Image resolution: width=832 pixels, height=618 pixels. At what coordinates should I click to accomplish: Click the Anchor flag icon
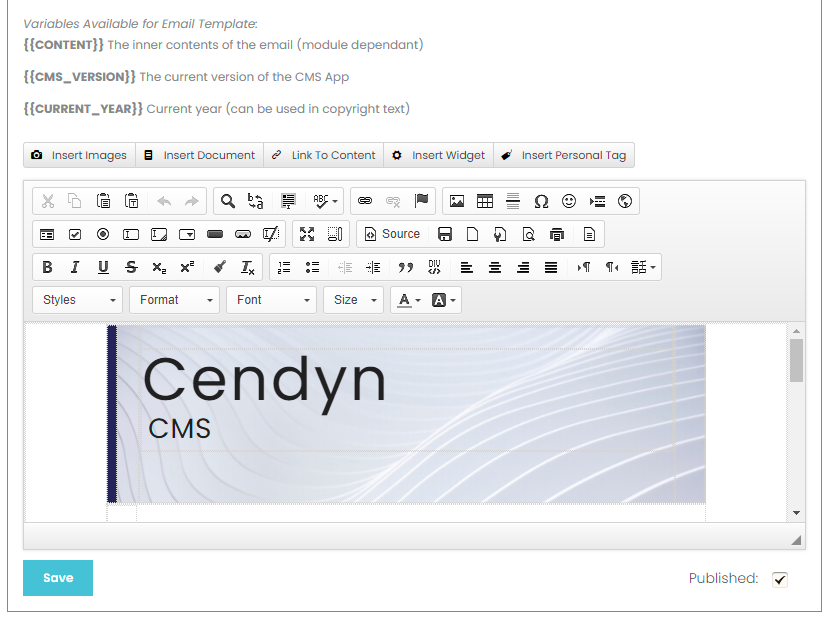point(421,201)
